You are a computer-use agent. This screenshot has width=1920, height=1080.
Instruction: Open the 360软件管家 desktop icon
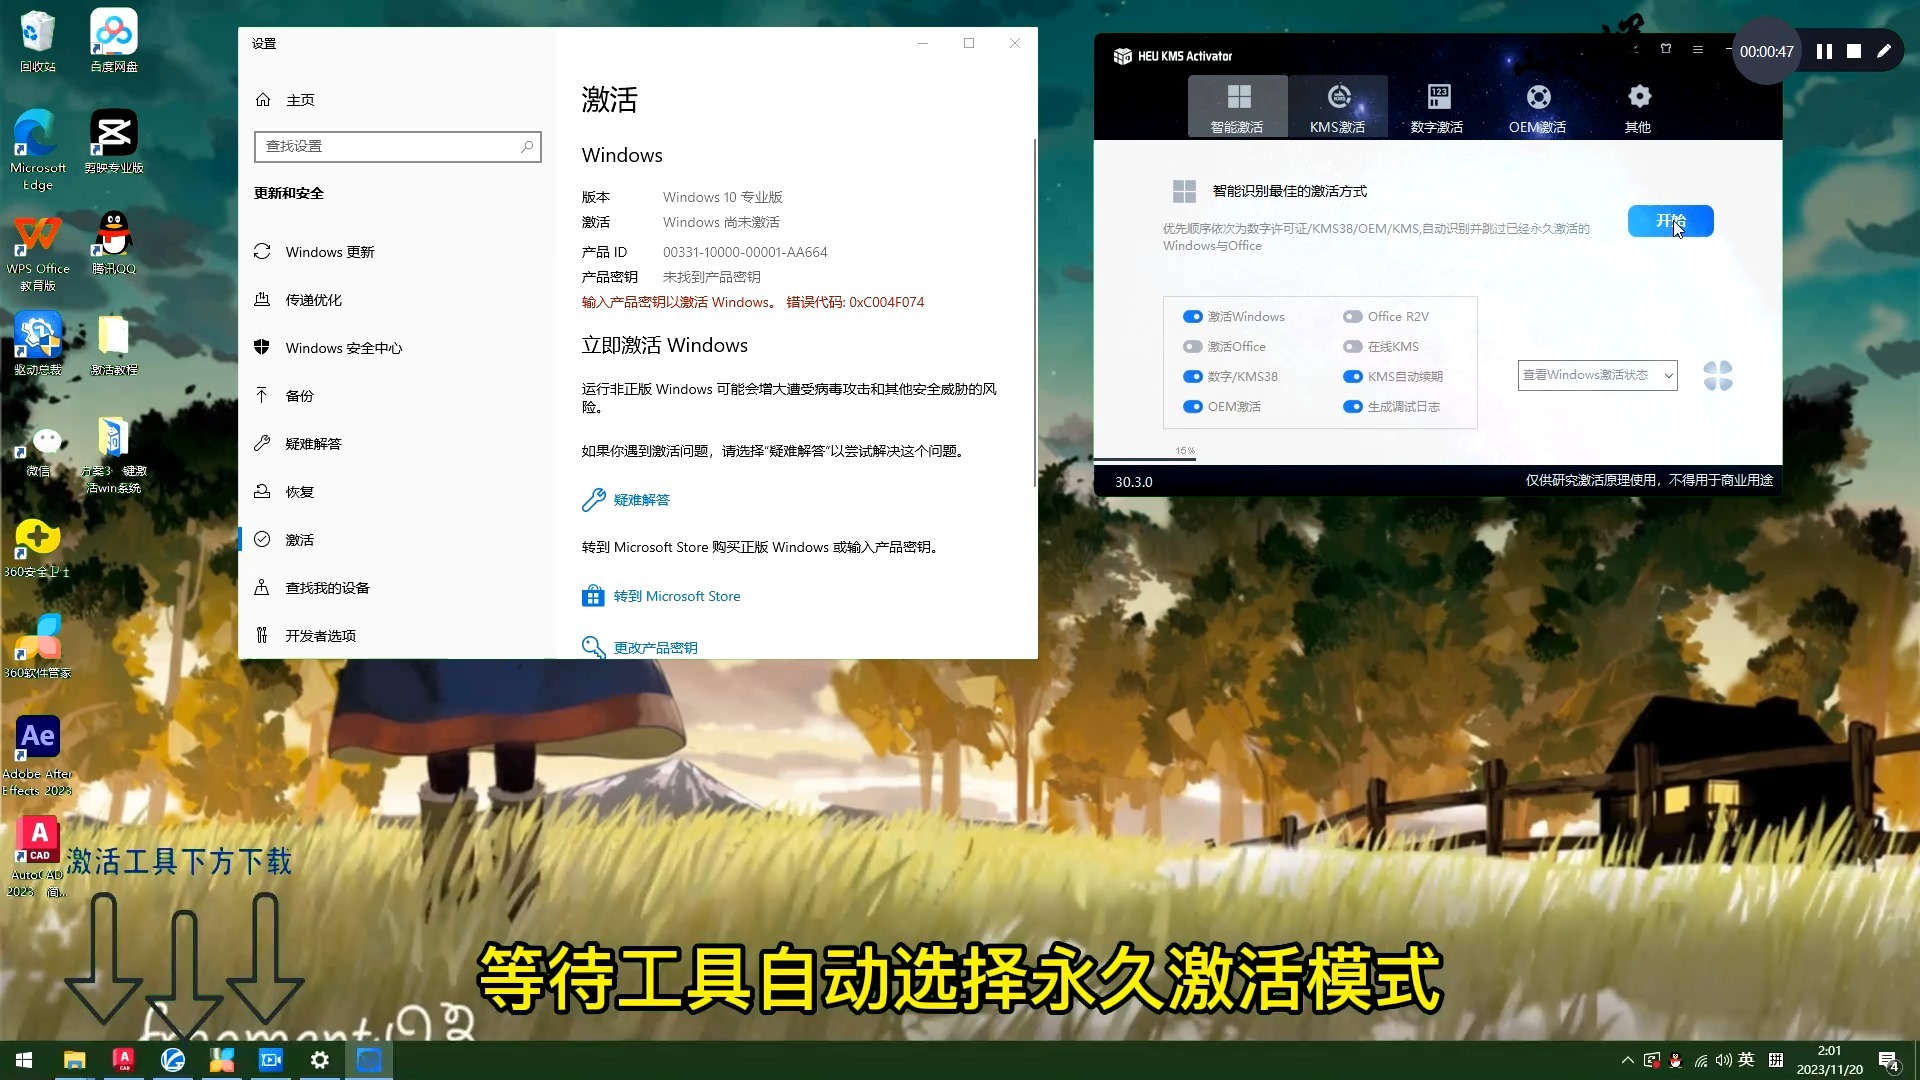coord(37,646)
